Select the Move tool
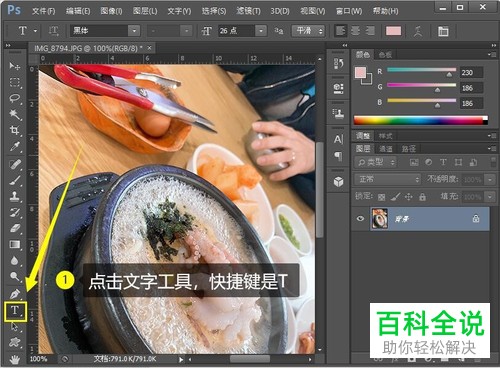500x368 pixels. click(x=15, y=66)
